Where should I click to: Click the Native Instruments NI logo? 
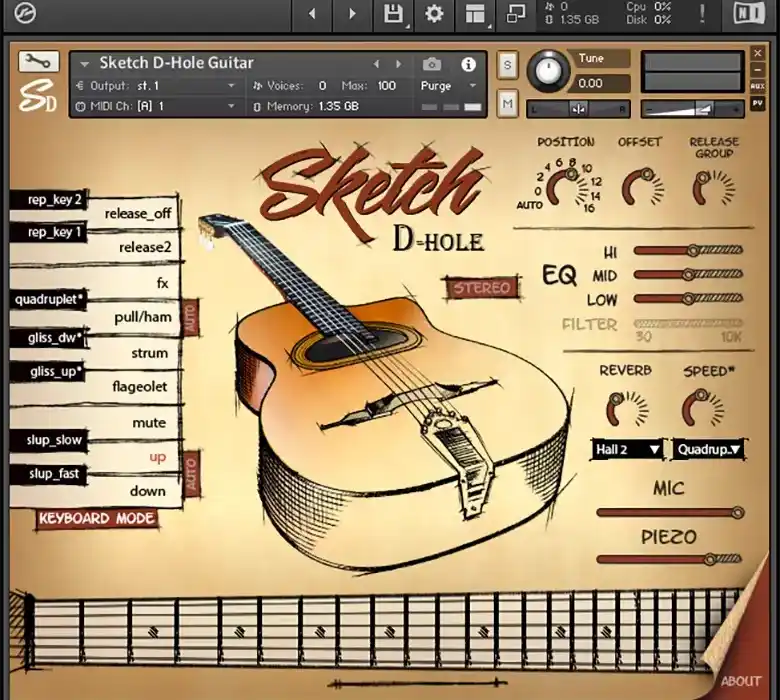[x=749, y=13]
